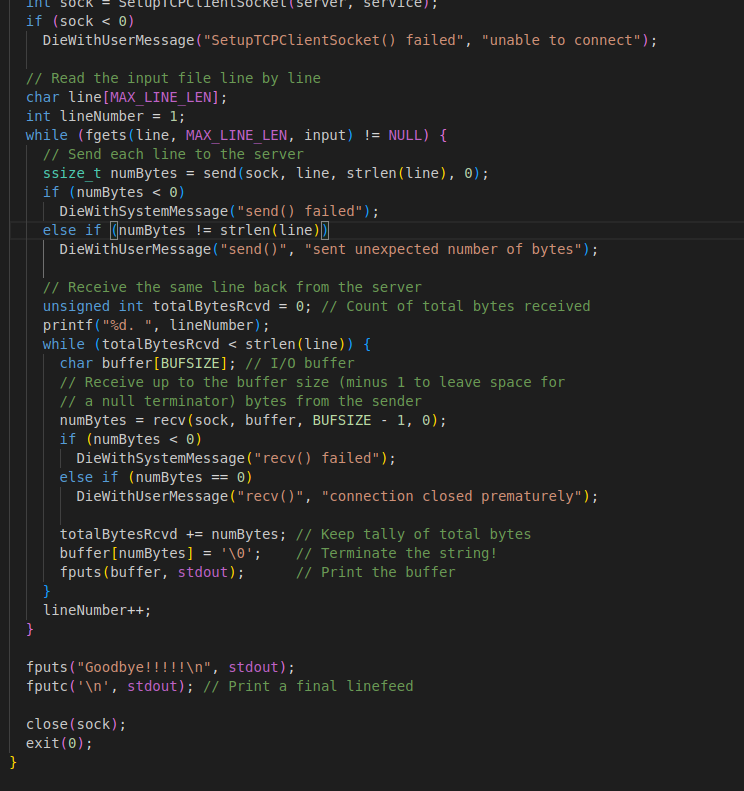Image resolution: width=744 pixels, height=791 pixels.
Task: Click 'BUFSIZE - 1' argument in recv call
Action: (359, 421)
